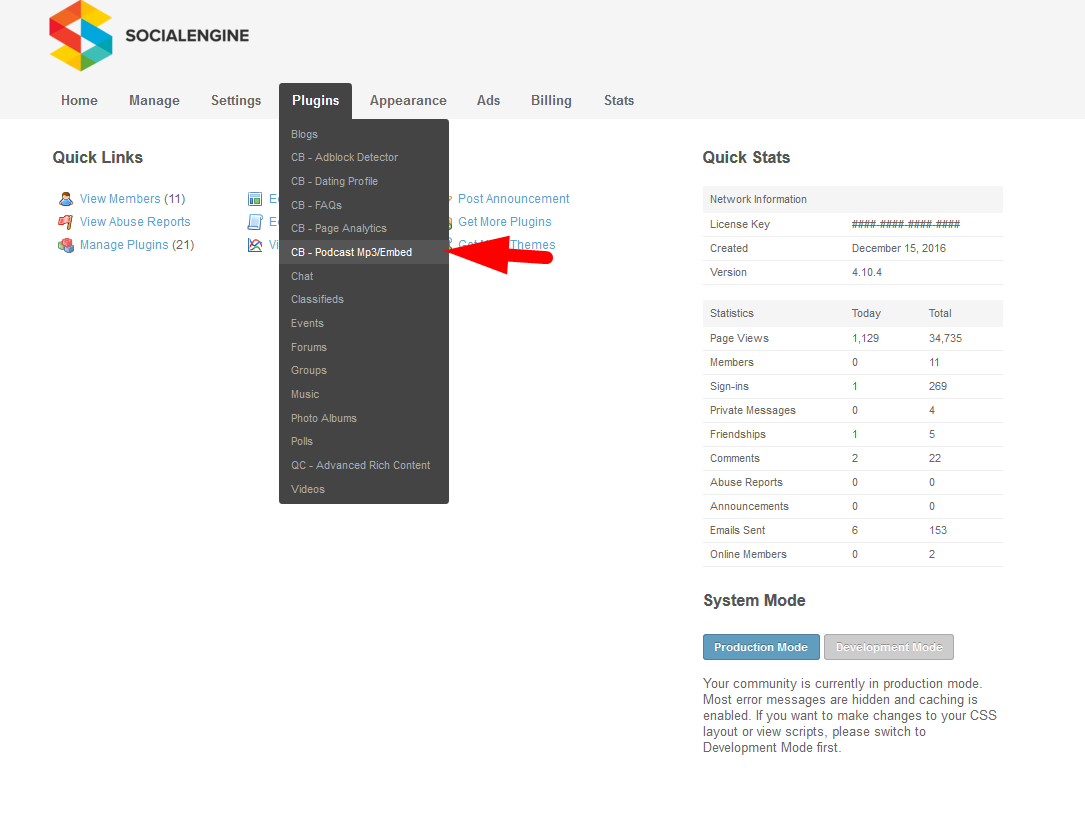The height and width of the screenshot is (830, 1085).
Task: Select CB - Podcast Mp3/Embed plugin
Action: (x=351, y=253)
